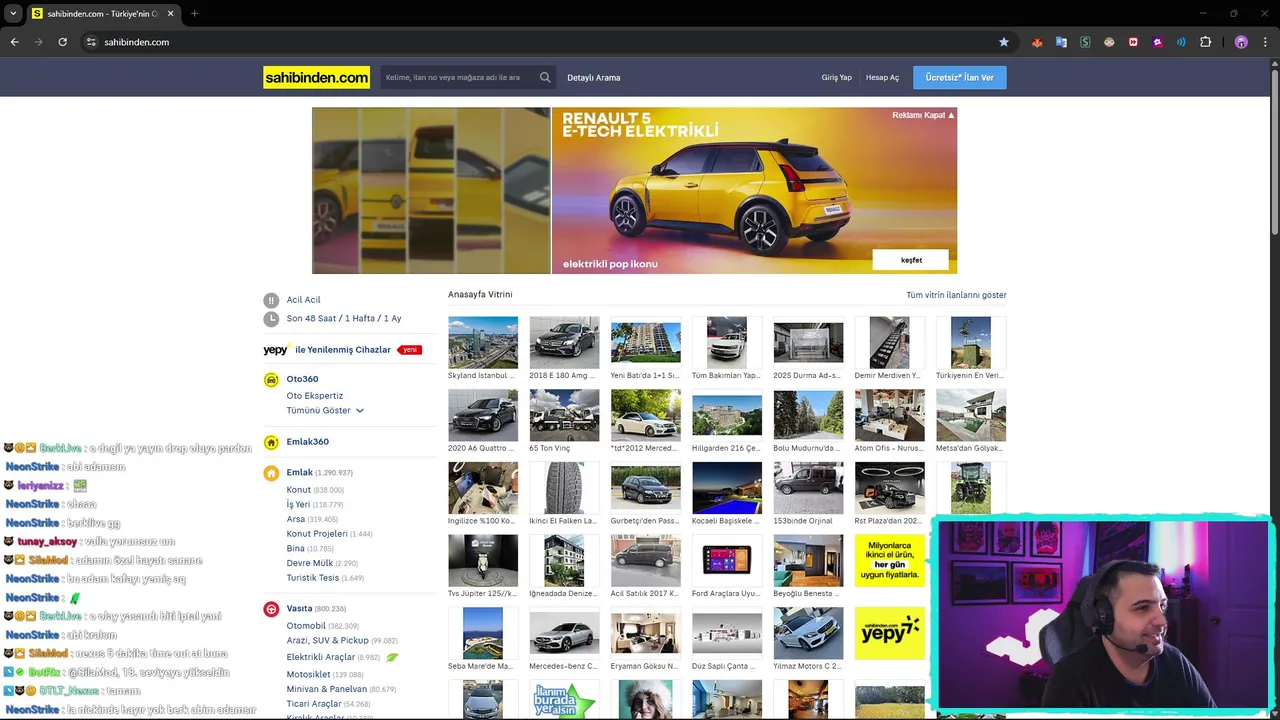Open the Devre Mülk category
Image resolution: width=1280 pixels, height=720 pixels.
click(x=310, y=563)
